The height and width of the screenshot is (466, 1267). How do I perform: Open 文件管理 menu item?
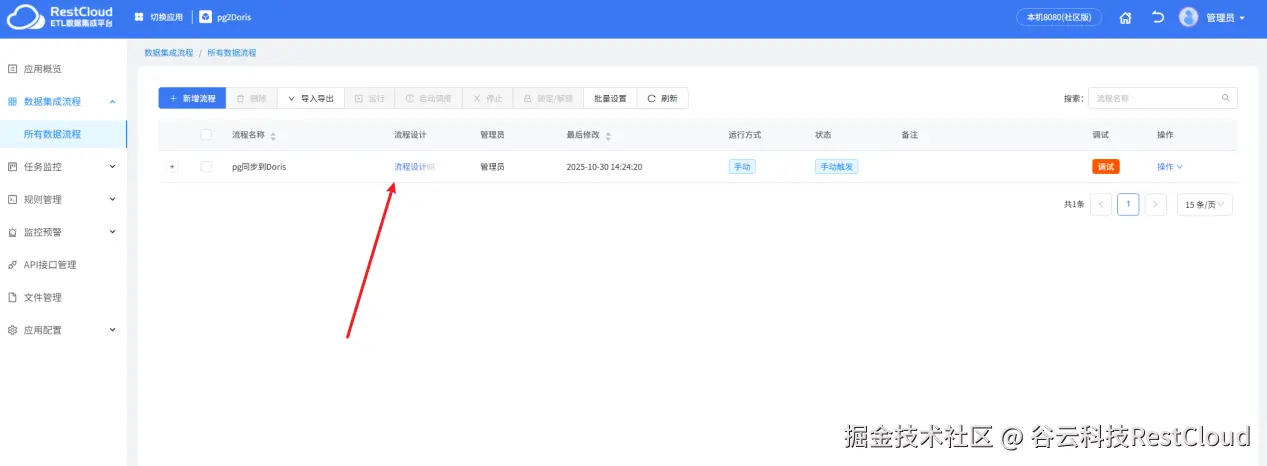tap(42, 297)
